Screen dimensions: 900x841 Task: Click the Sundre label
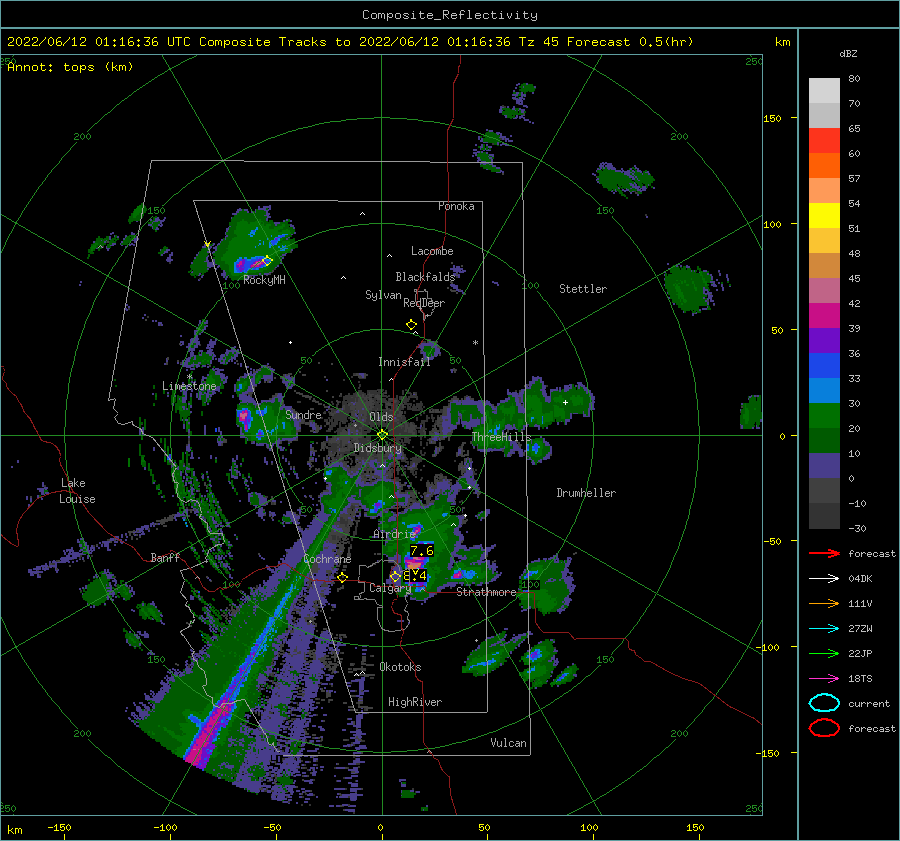[x=303, y=414]
